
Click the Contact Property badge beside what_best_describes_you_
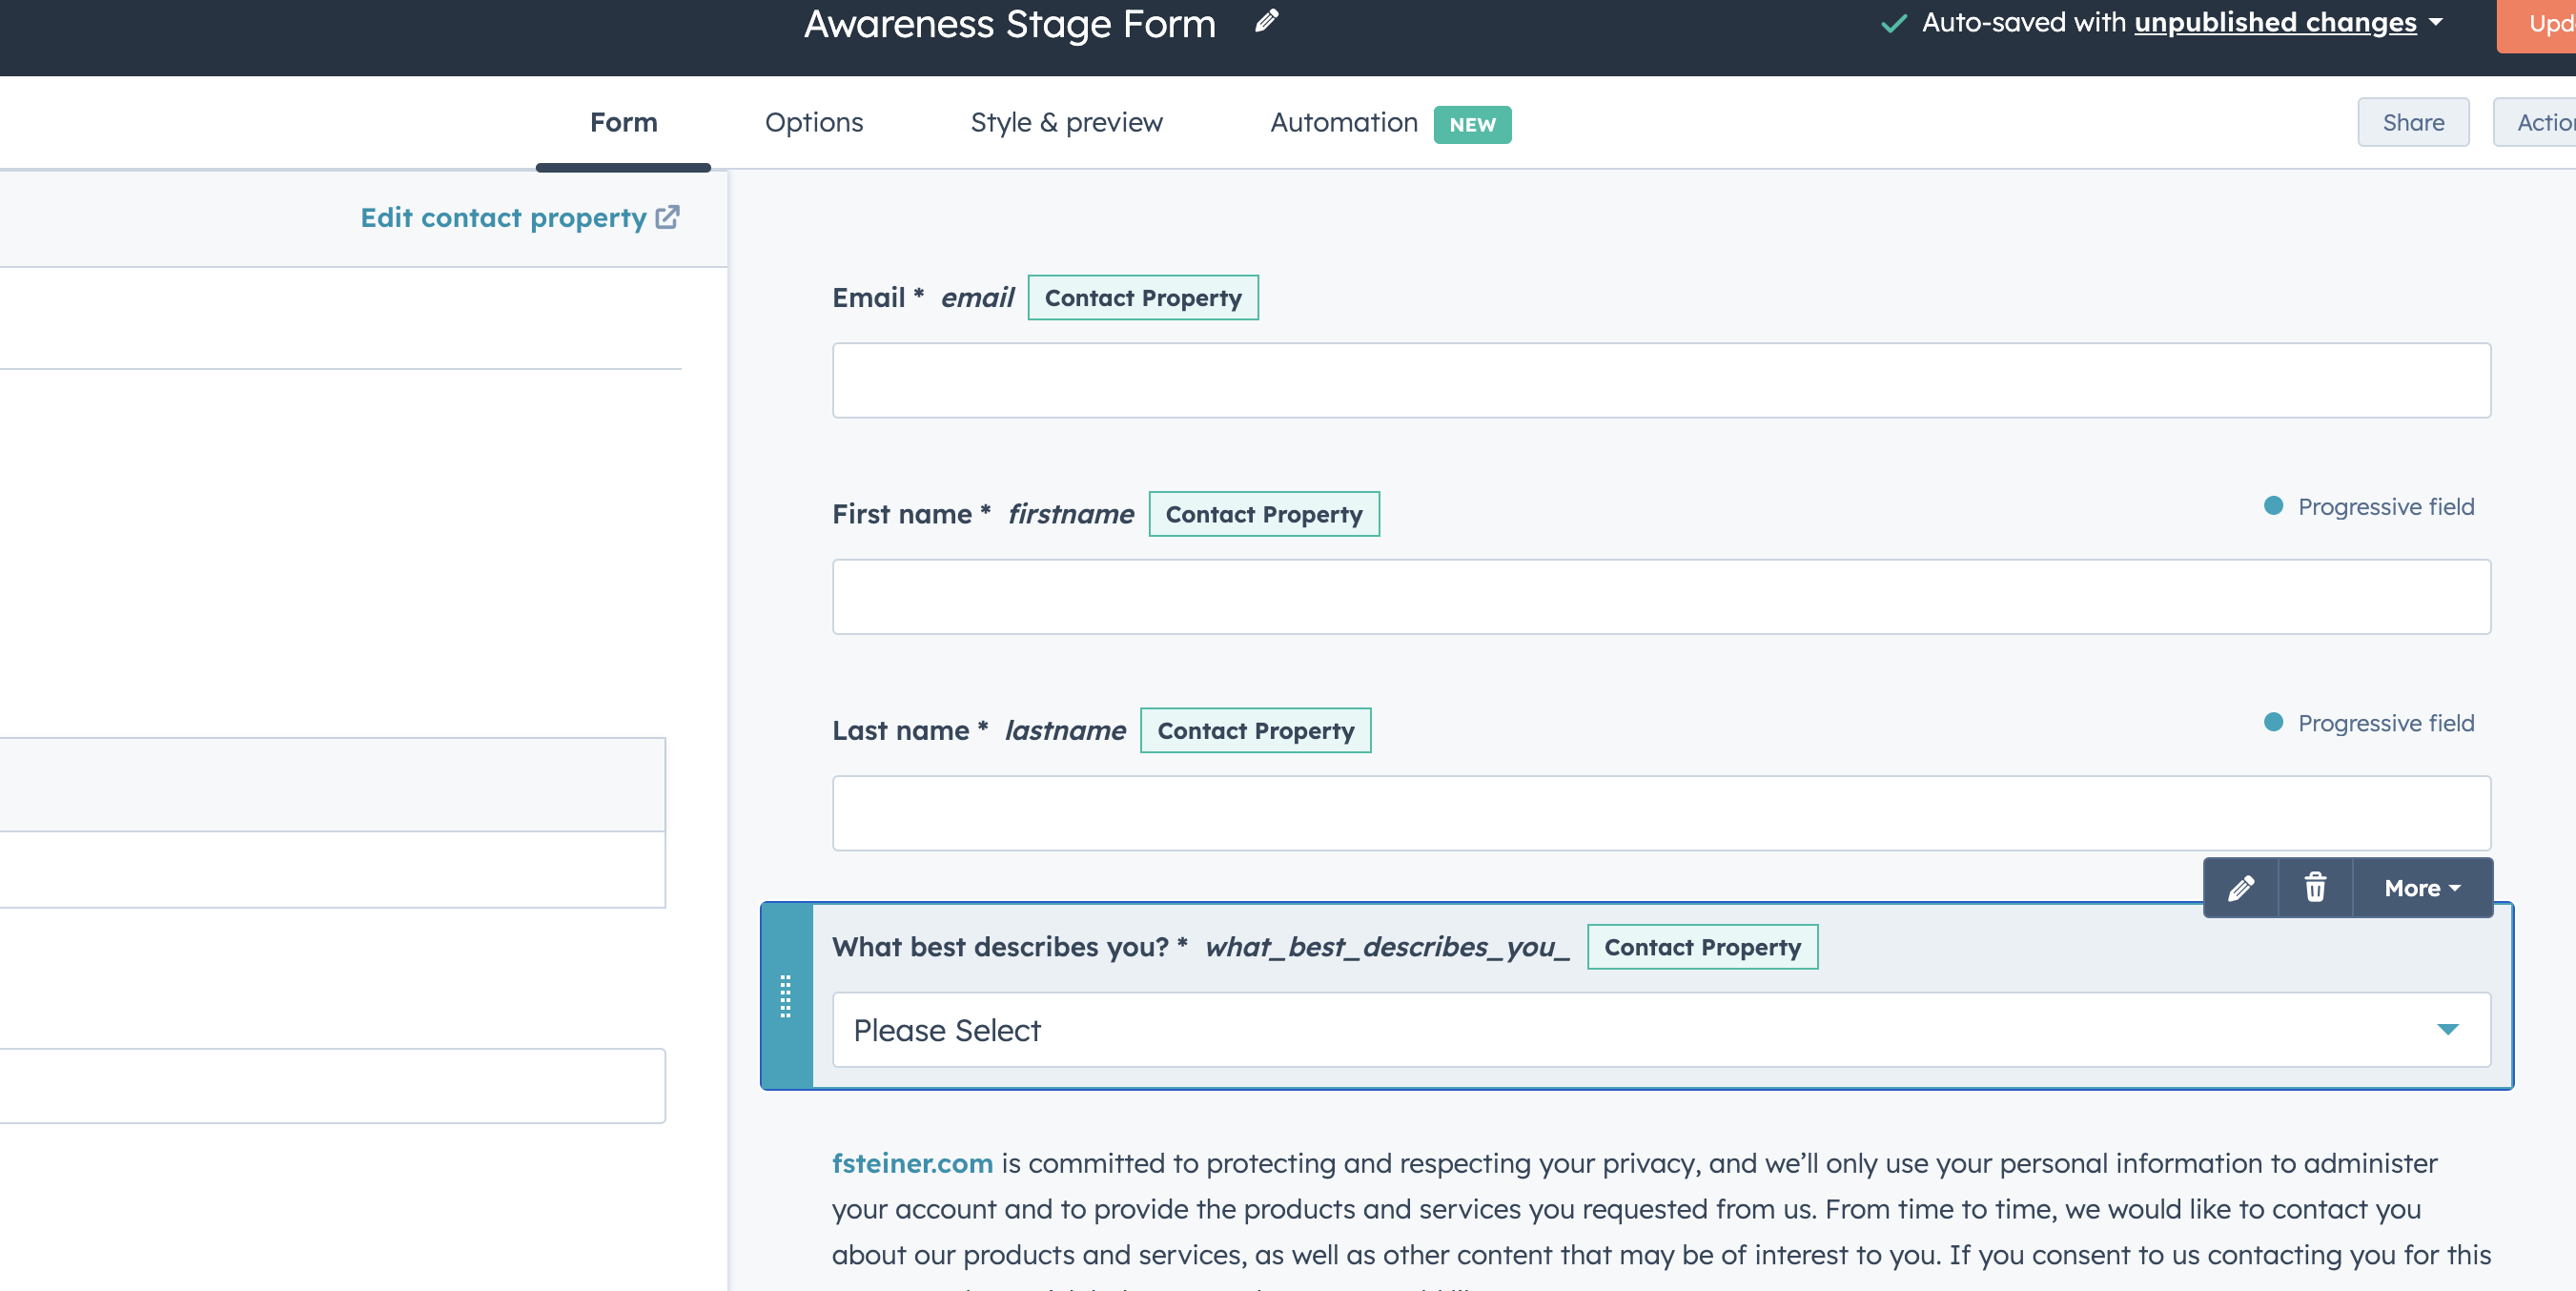point(1702,947)
